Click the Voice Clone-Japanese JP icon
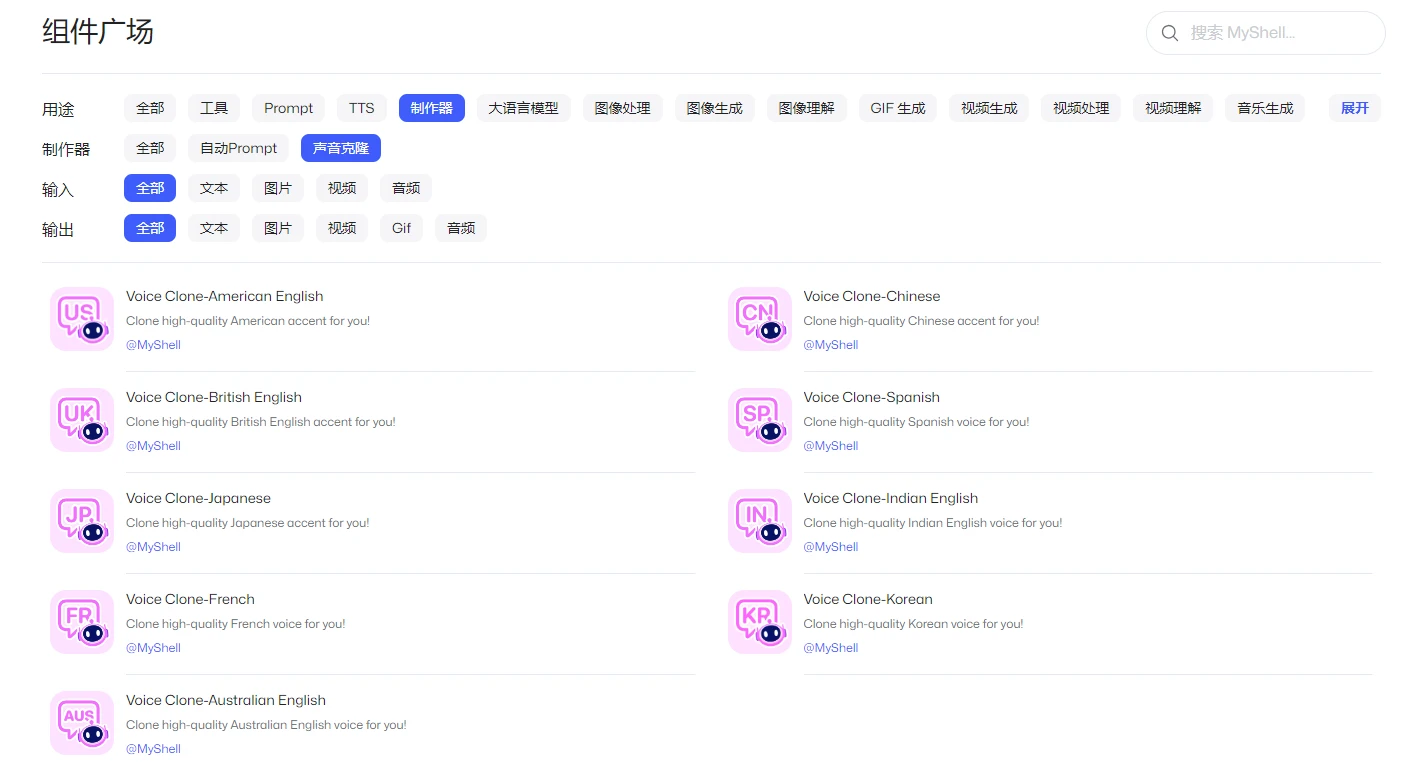Viewport: 1424px width, 772px height. (81, 520)
